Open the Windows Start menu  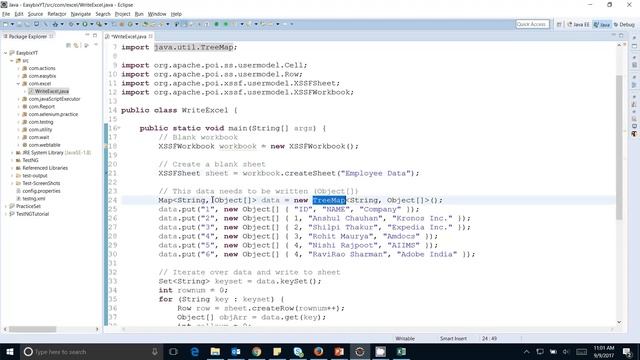pyautogui.click(x=9, y=352)
